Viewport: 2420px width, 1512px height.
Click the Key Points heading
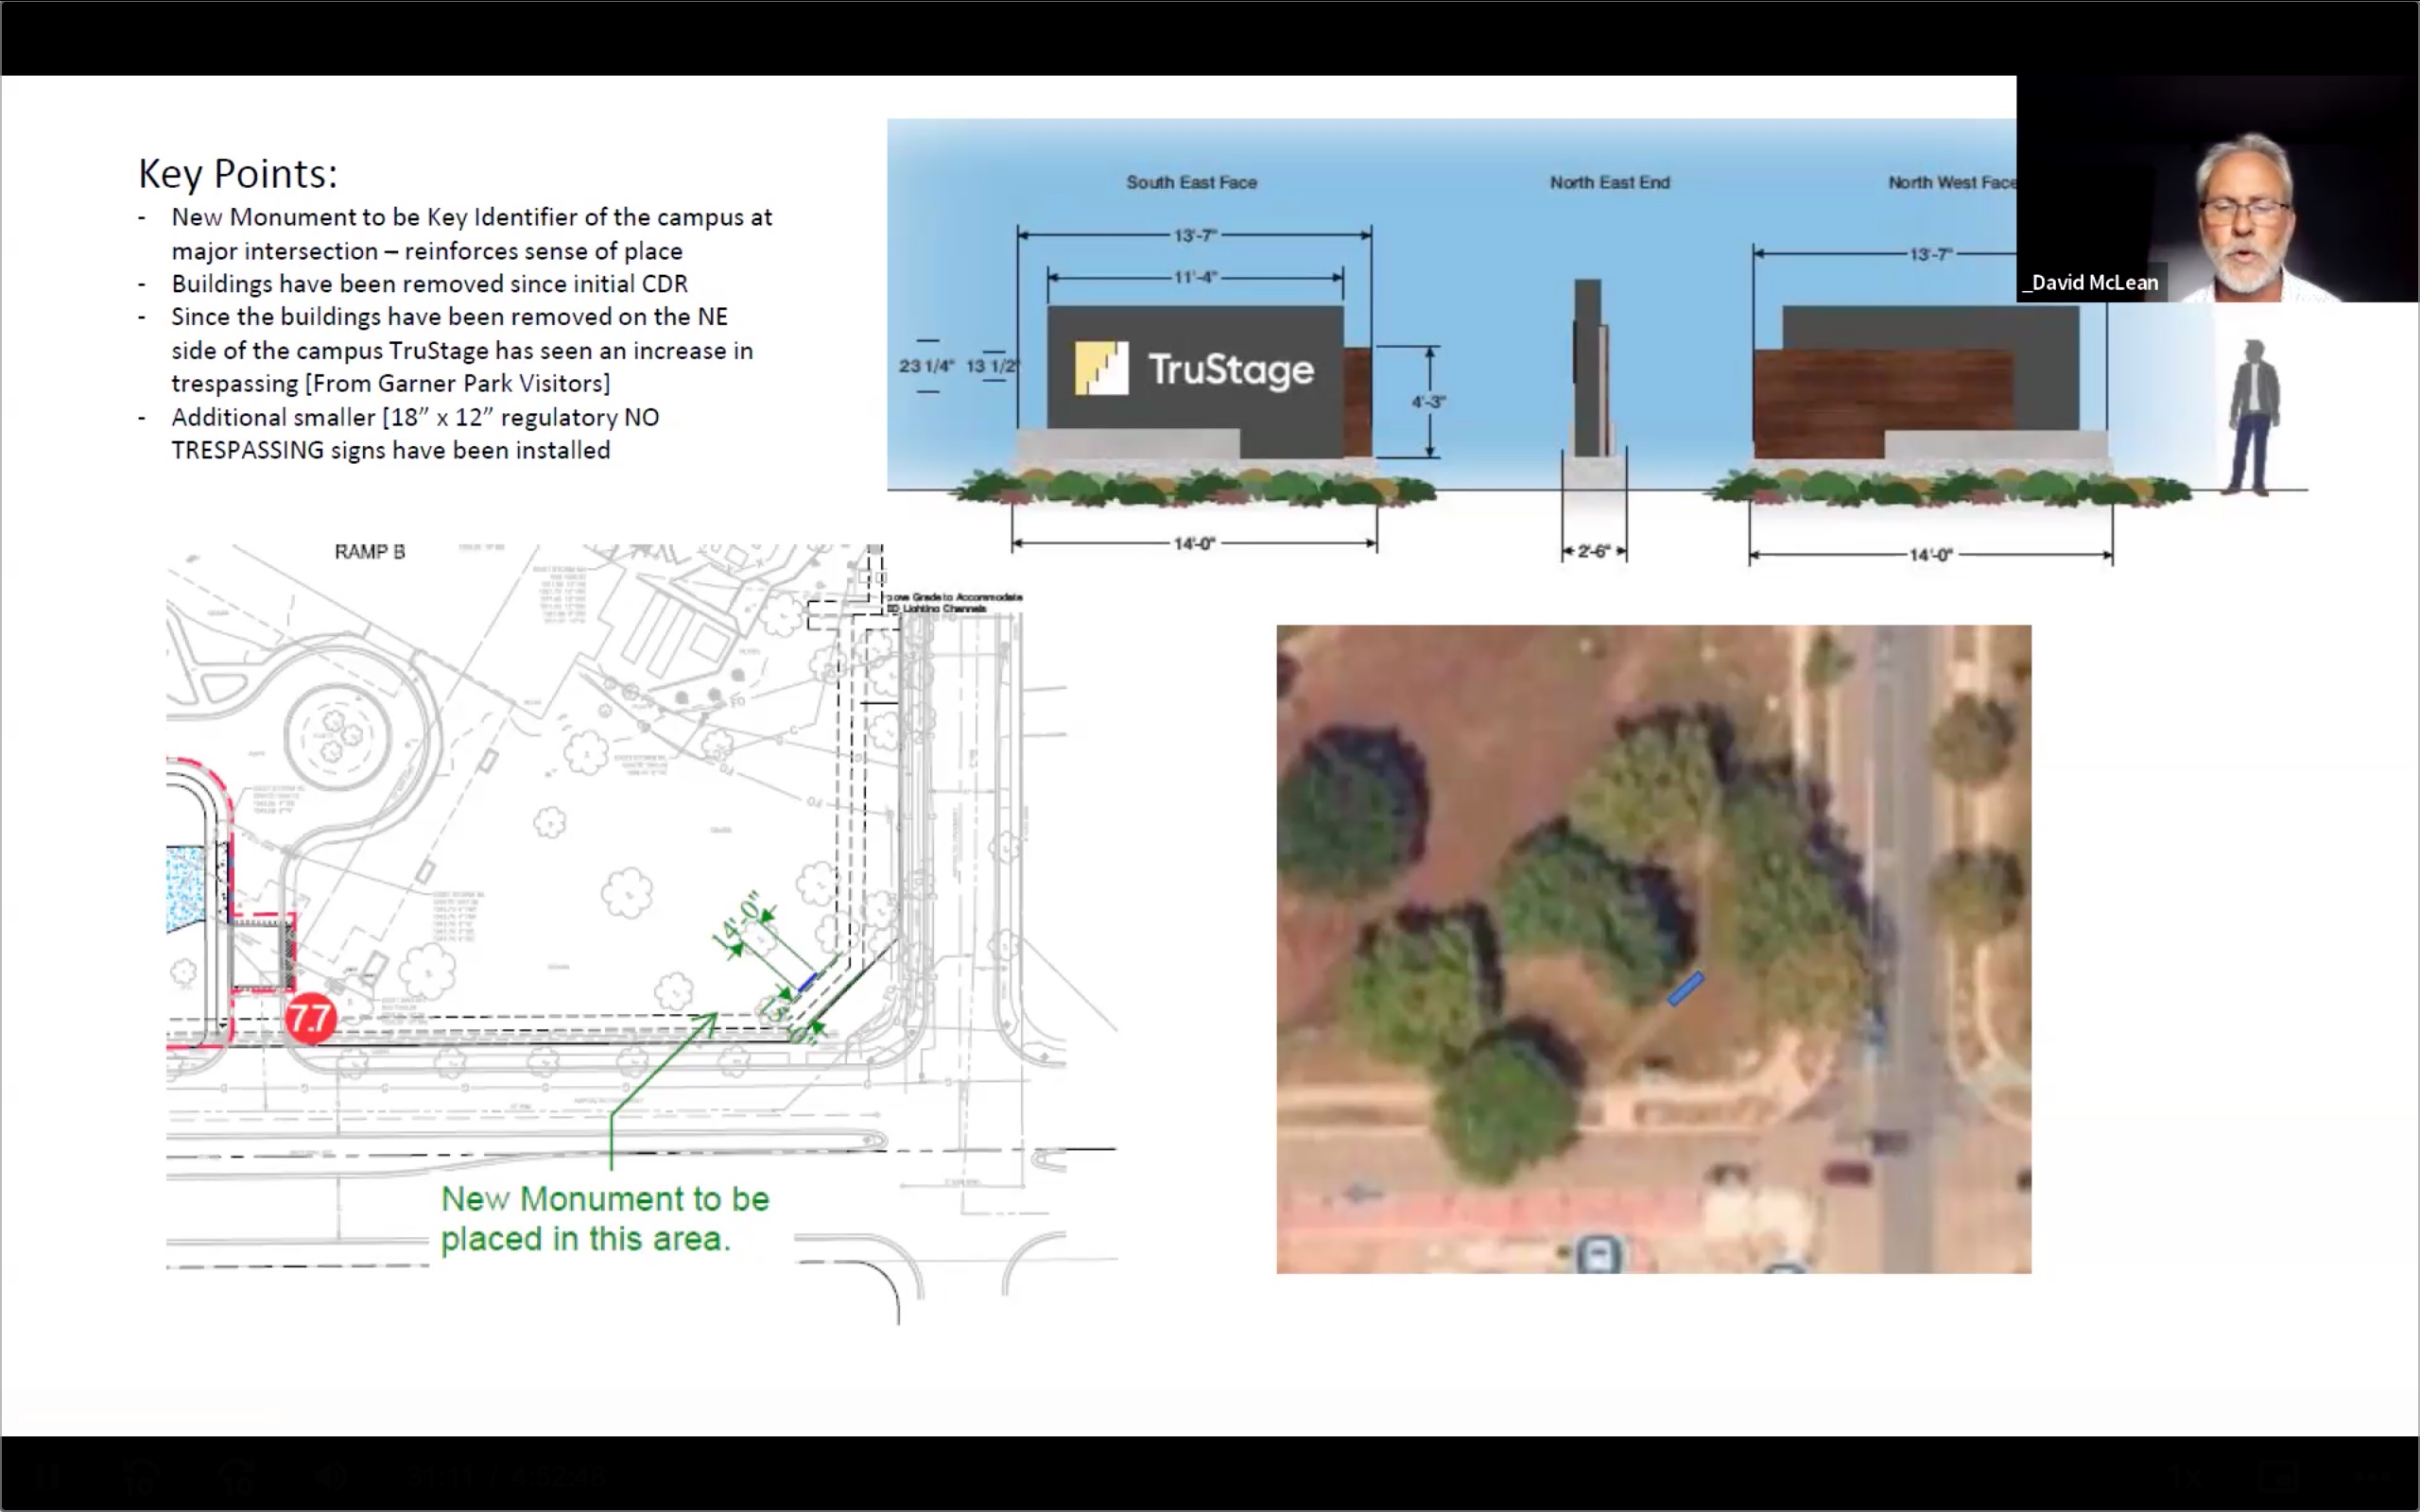click(x=238, y=174)
